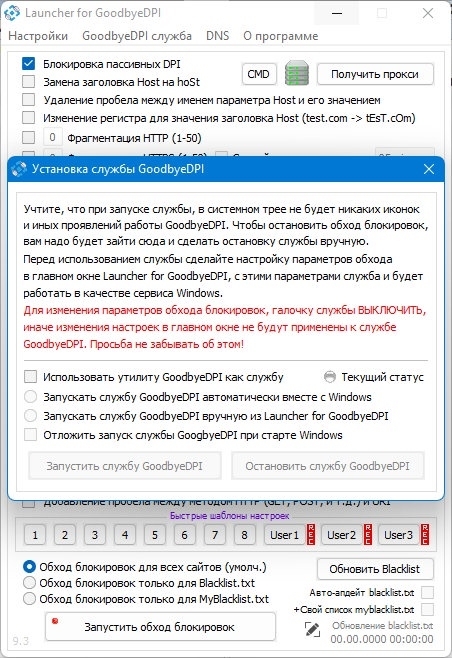Click the Получить прокси button
The width and height of the screenshot is (452, 658).
[375, 74]
